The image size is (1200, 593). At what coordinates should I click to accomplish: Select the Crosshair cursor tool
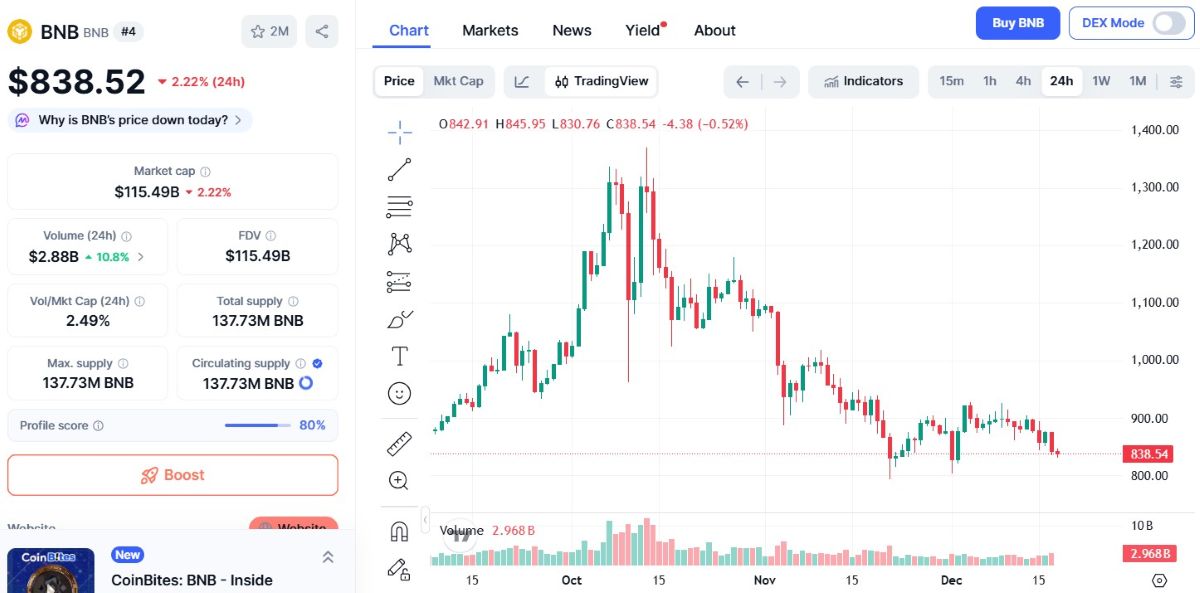click(x=399, y=130)
